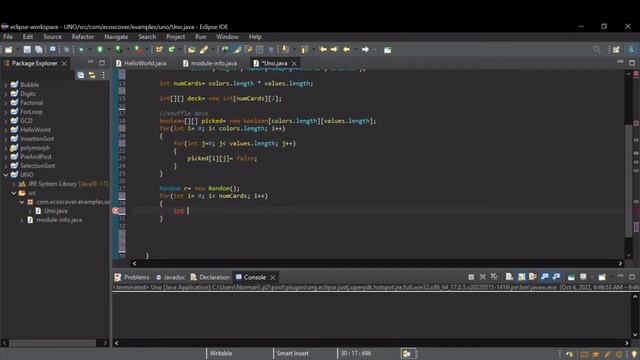Open the Window menu
This screenshot has width=640, height=360.
pyautogui.click(x=227, y=37)
